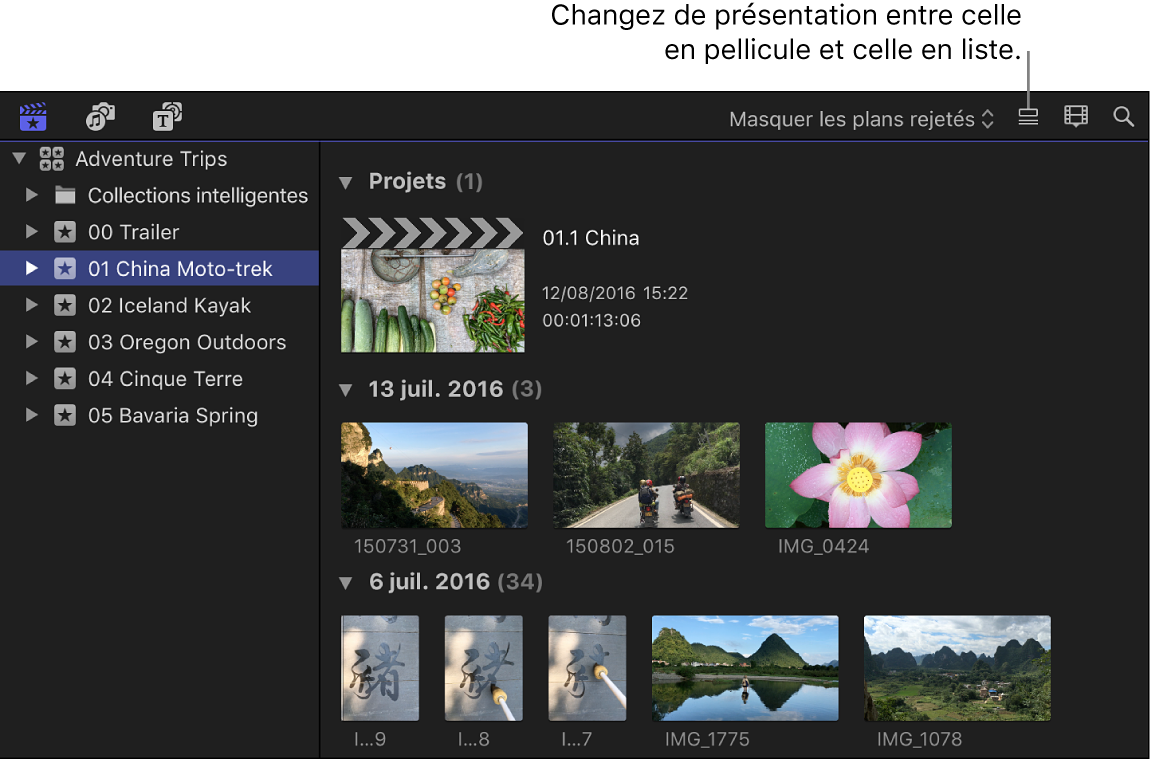Viewport: 1152px width, 761px height.
Task: Click the IMG_0424 flower thumbnail
Action: 857,474
